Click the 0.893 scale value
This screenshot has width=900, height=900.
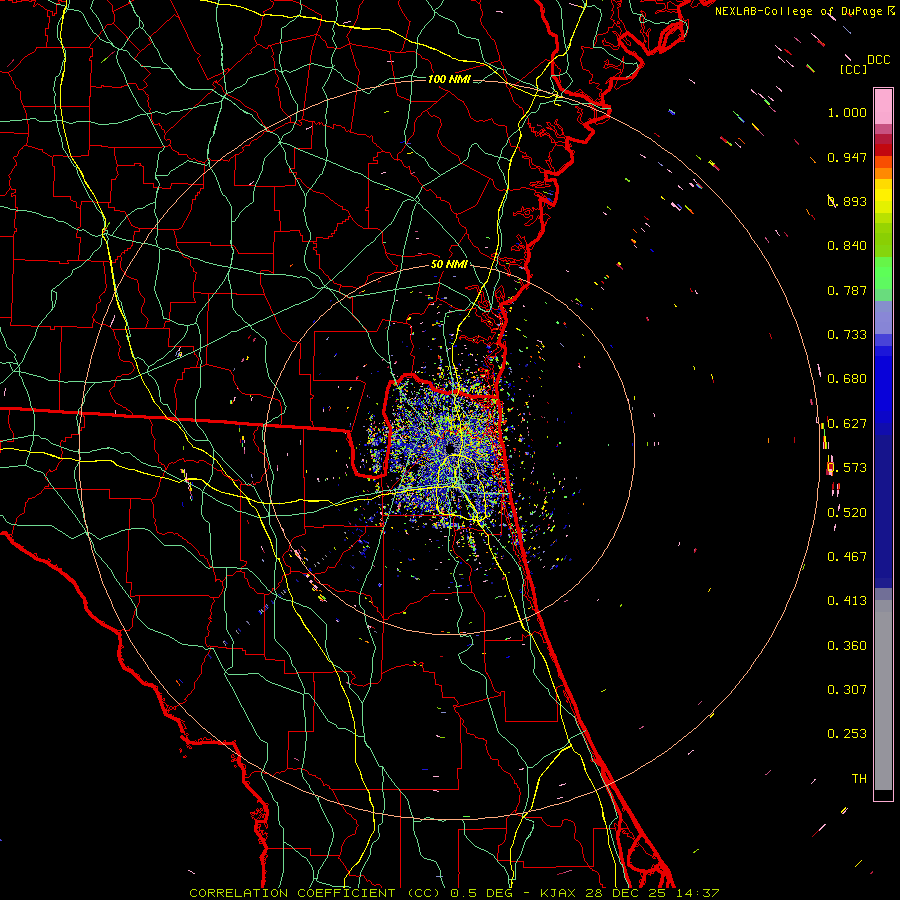point(847,201)
